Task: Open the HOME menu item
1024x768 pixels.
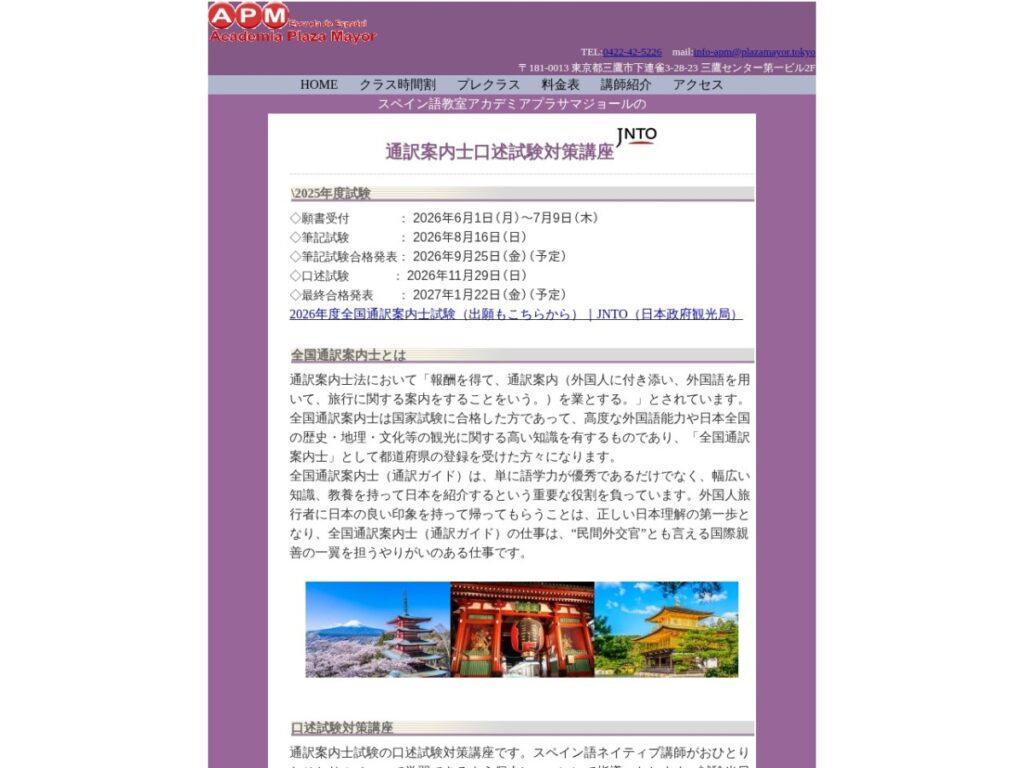Action: click(319, 85)
